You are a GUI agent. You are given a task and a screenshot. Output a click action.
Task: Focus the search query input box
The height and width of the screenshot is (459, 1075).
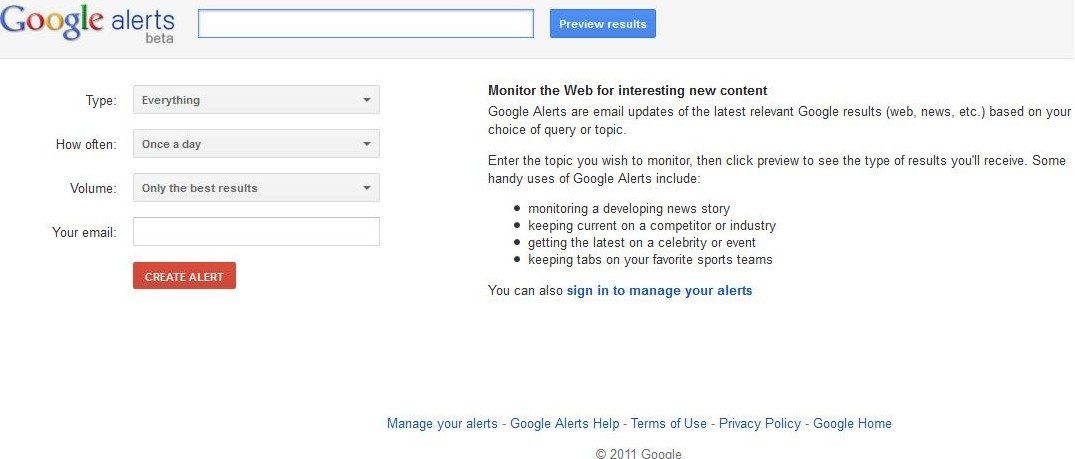tap(365, 24)
